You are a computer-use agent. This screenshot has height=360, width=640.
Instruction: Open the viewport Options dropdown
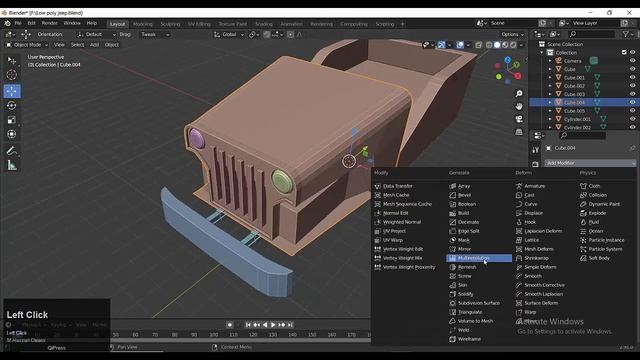click(512, 35)
